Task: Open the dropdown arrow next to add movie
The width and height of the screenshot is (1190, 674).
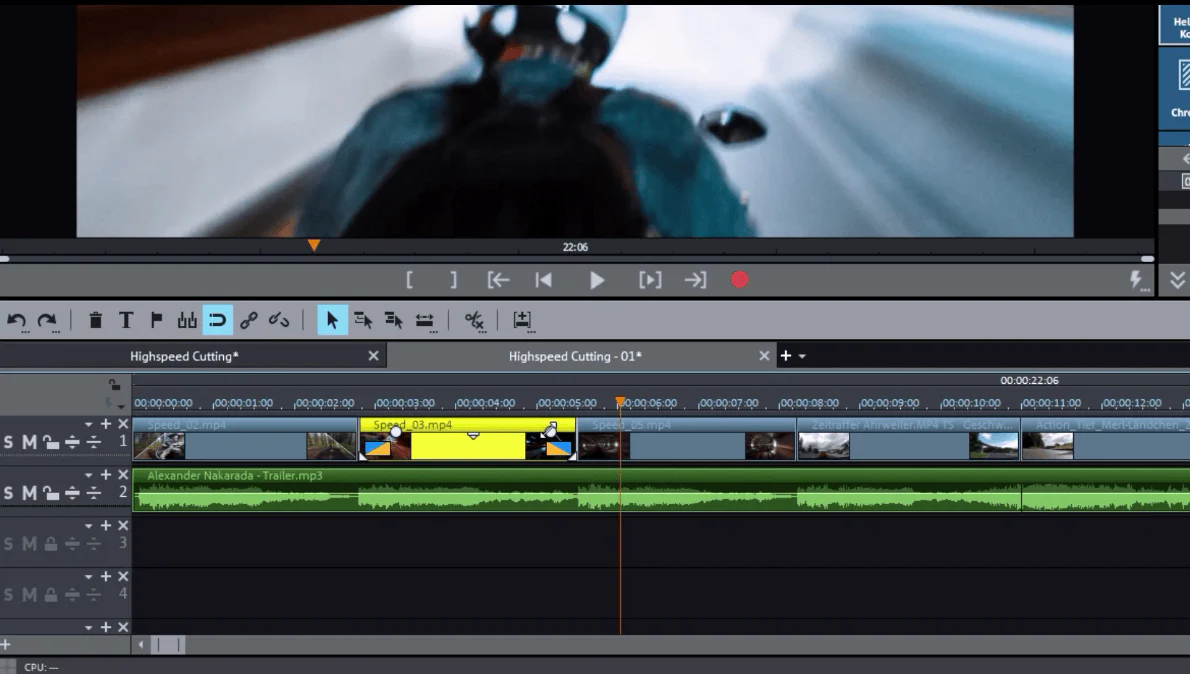Action: (x=802, y=357)
